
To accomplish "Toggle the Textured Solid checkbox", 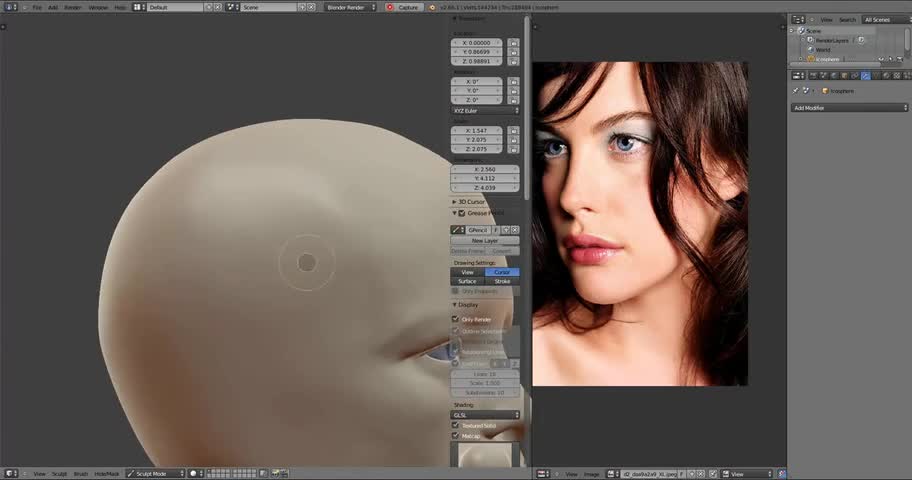I will (x=457, y=425).
